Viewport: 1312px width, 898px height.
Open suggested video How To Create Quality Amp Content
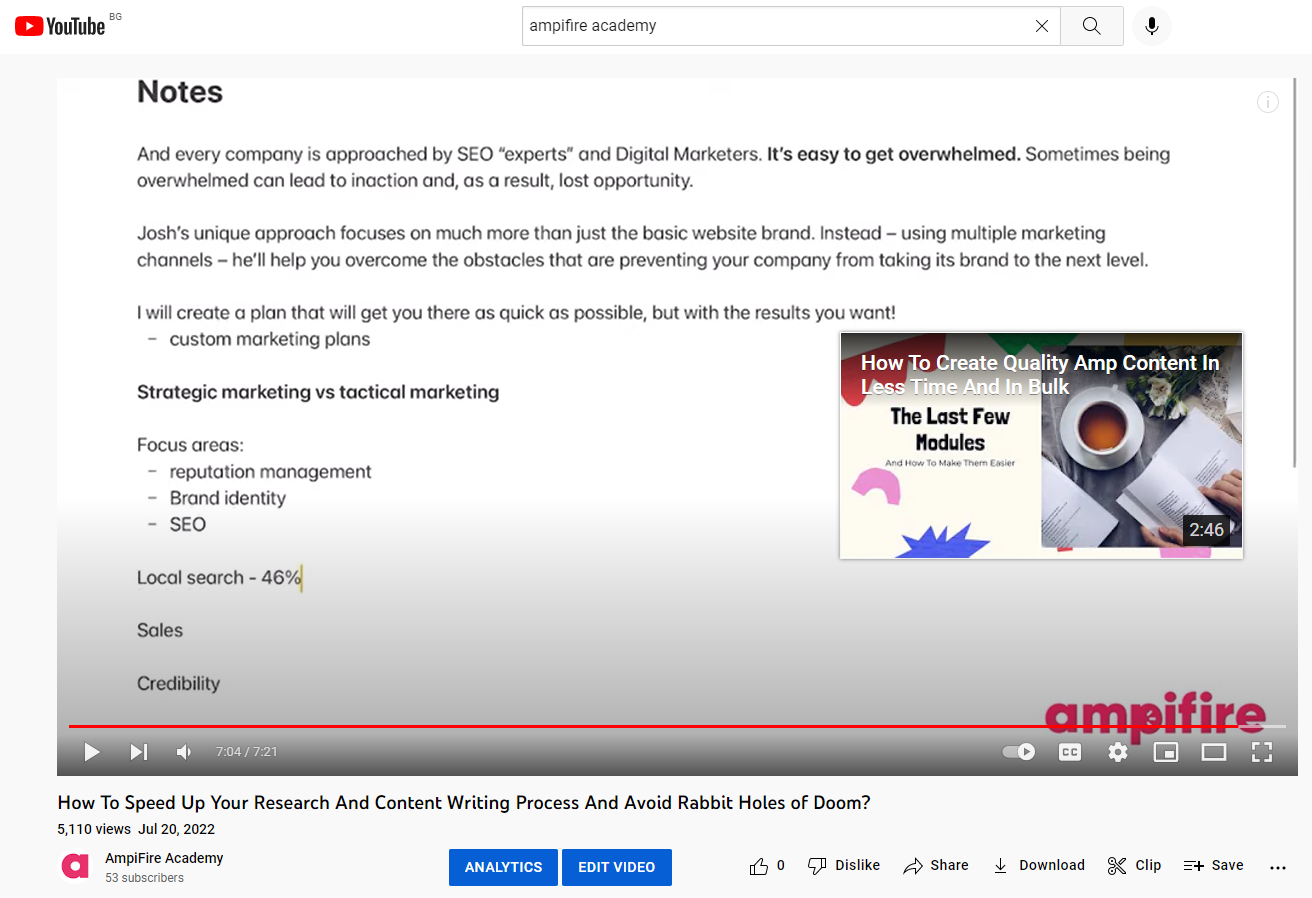1041,445
